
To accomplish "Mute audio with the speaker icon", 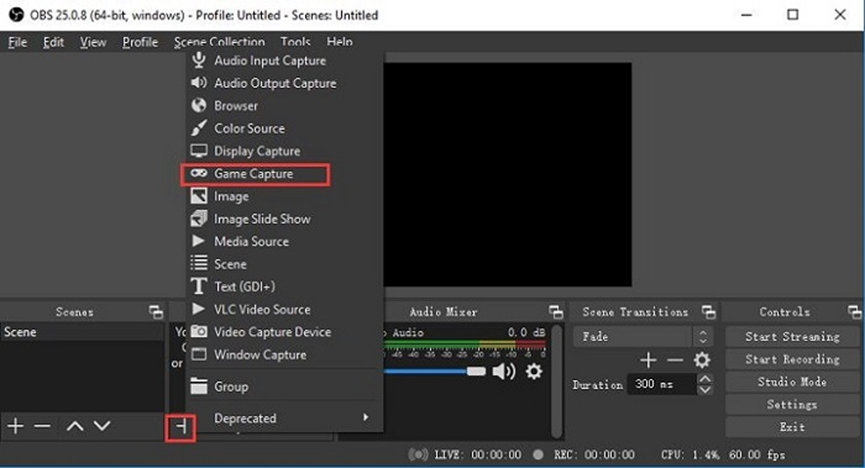I will point(503,372).
